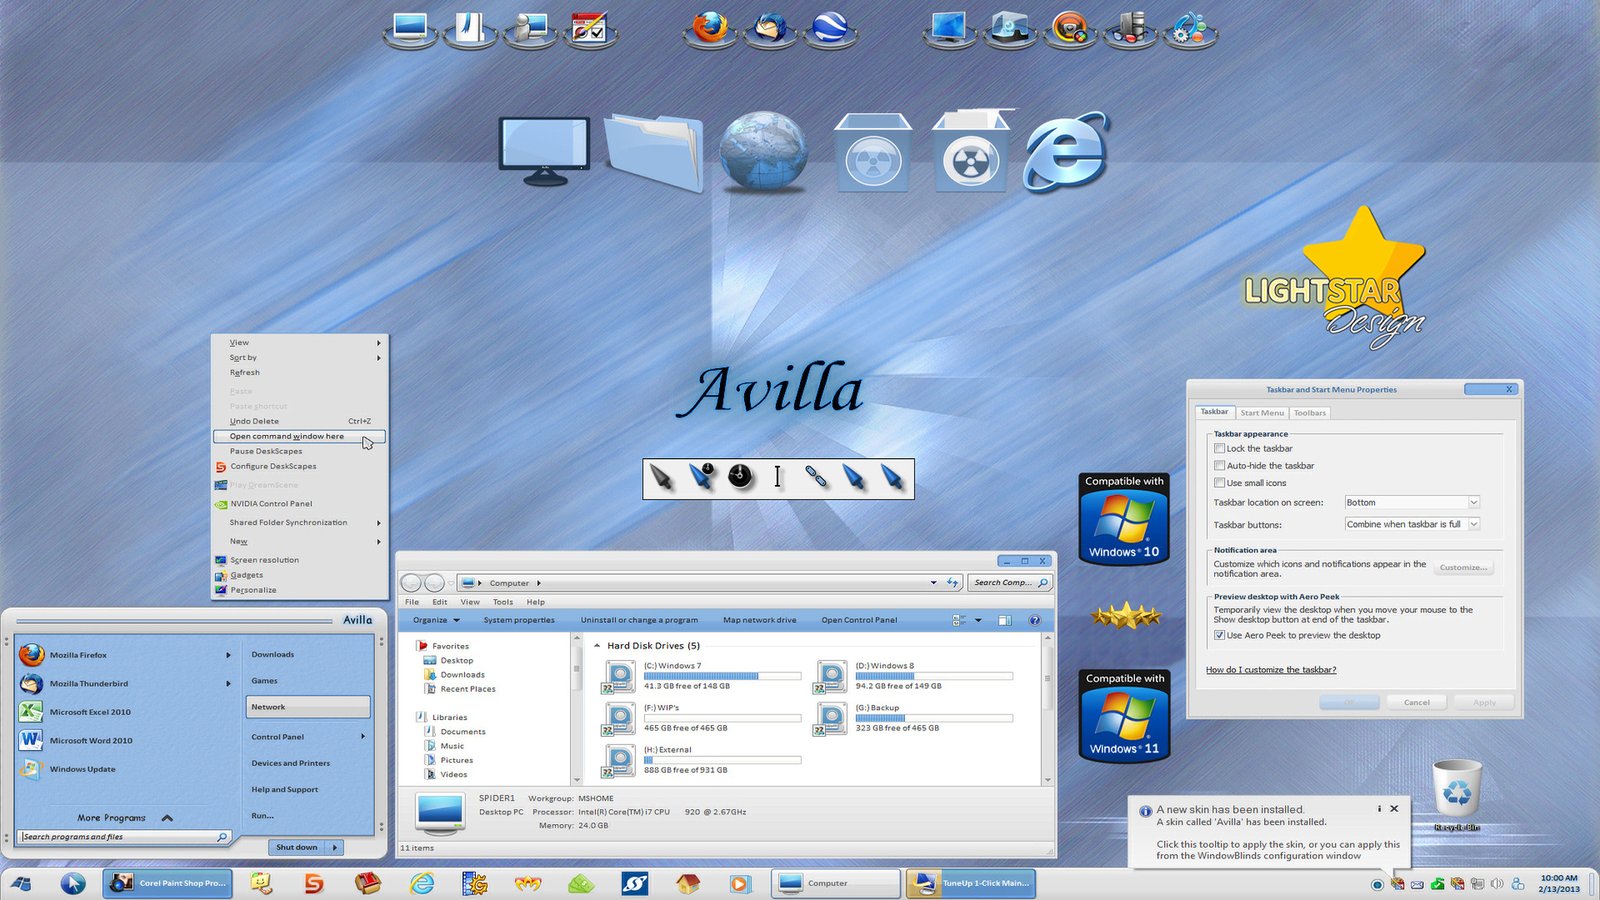
Task: Go back in Computer explorer window
Action: [411, 583]
